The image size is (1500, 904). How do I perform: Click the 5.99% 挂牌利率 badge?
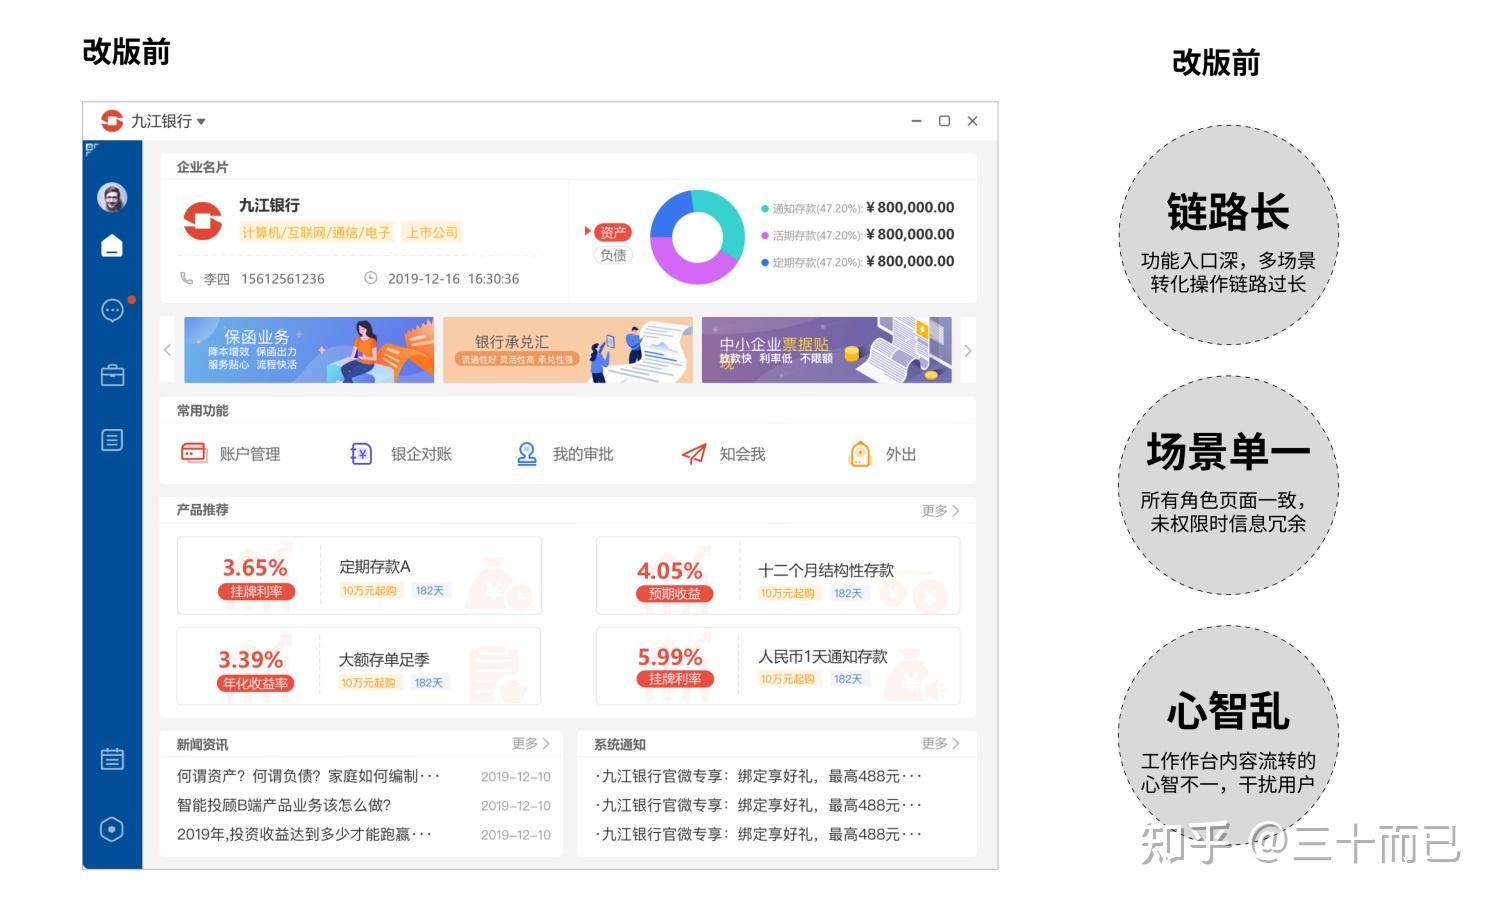(x=674, y=679)
